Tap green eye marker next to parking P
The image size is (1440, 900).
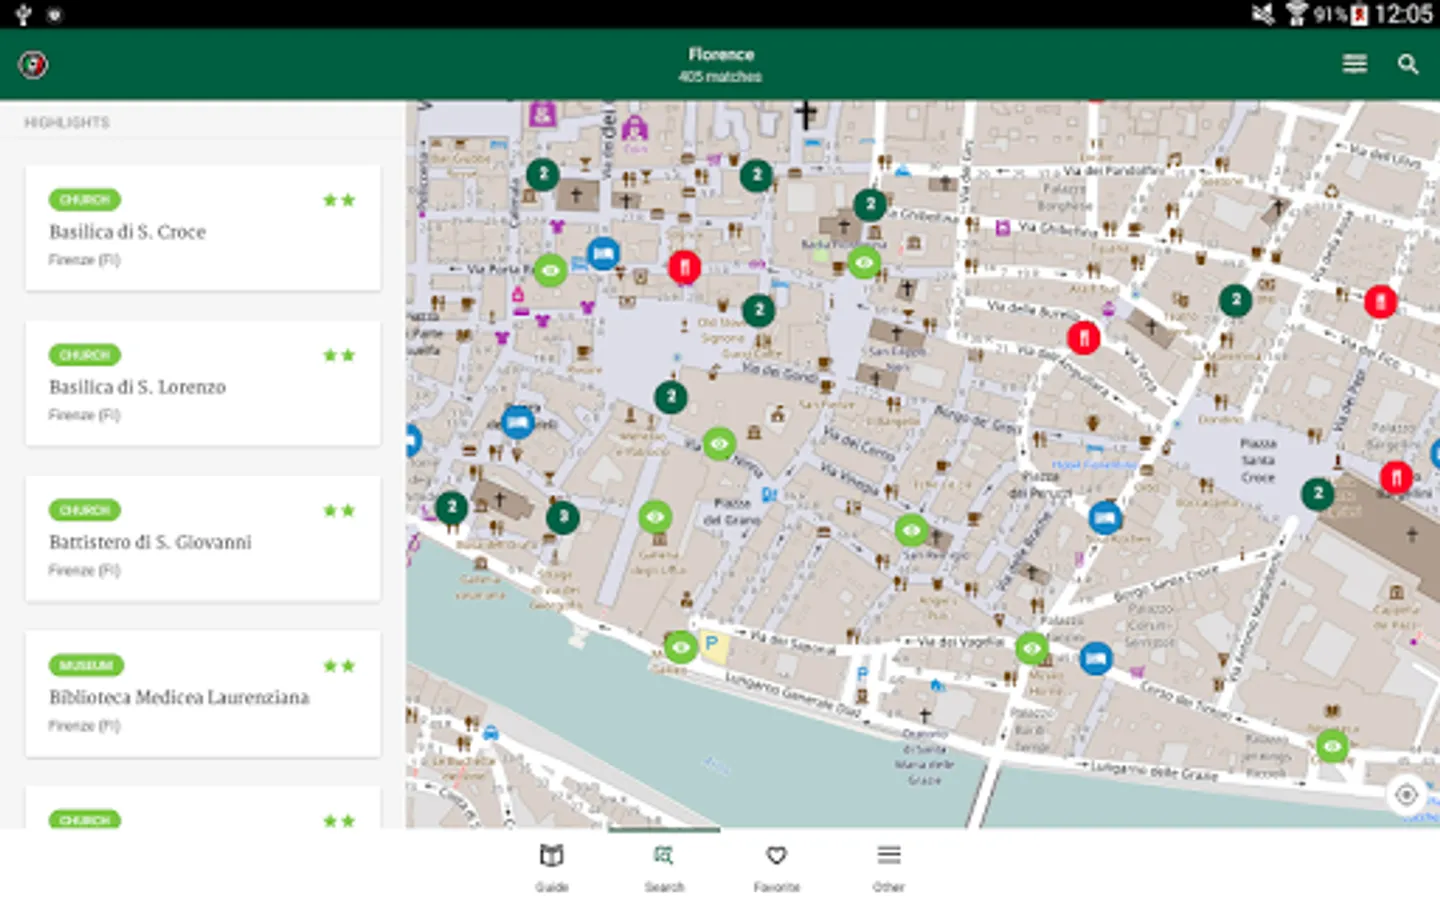(x=680, y=647)
